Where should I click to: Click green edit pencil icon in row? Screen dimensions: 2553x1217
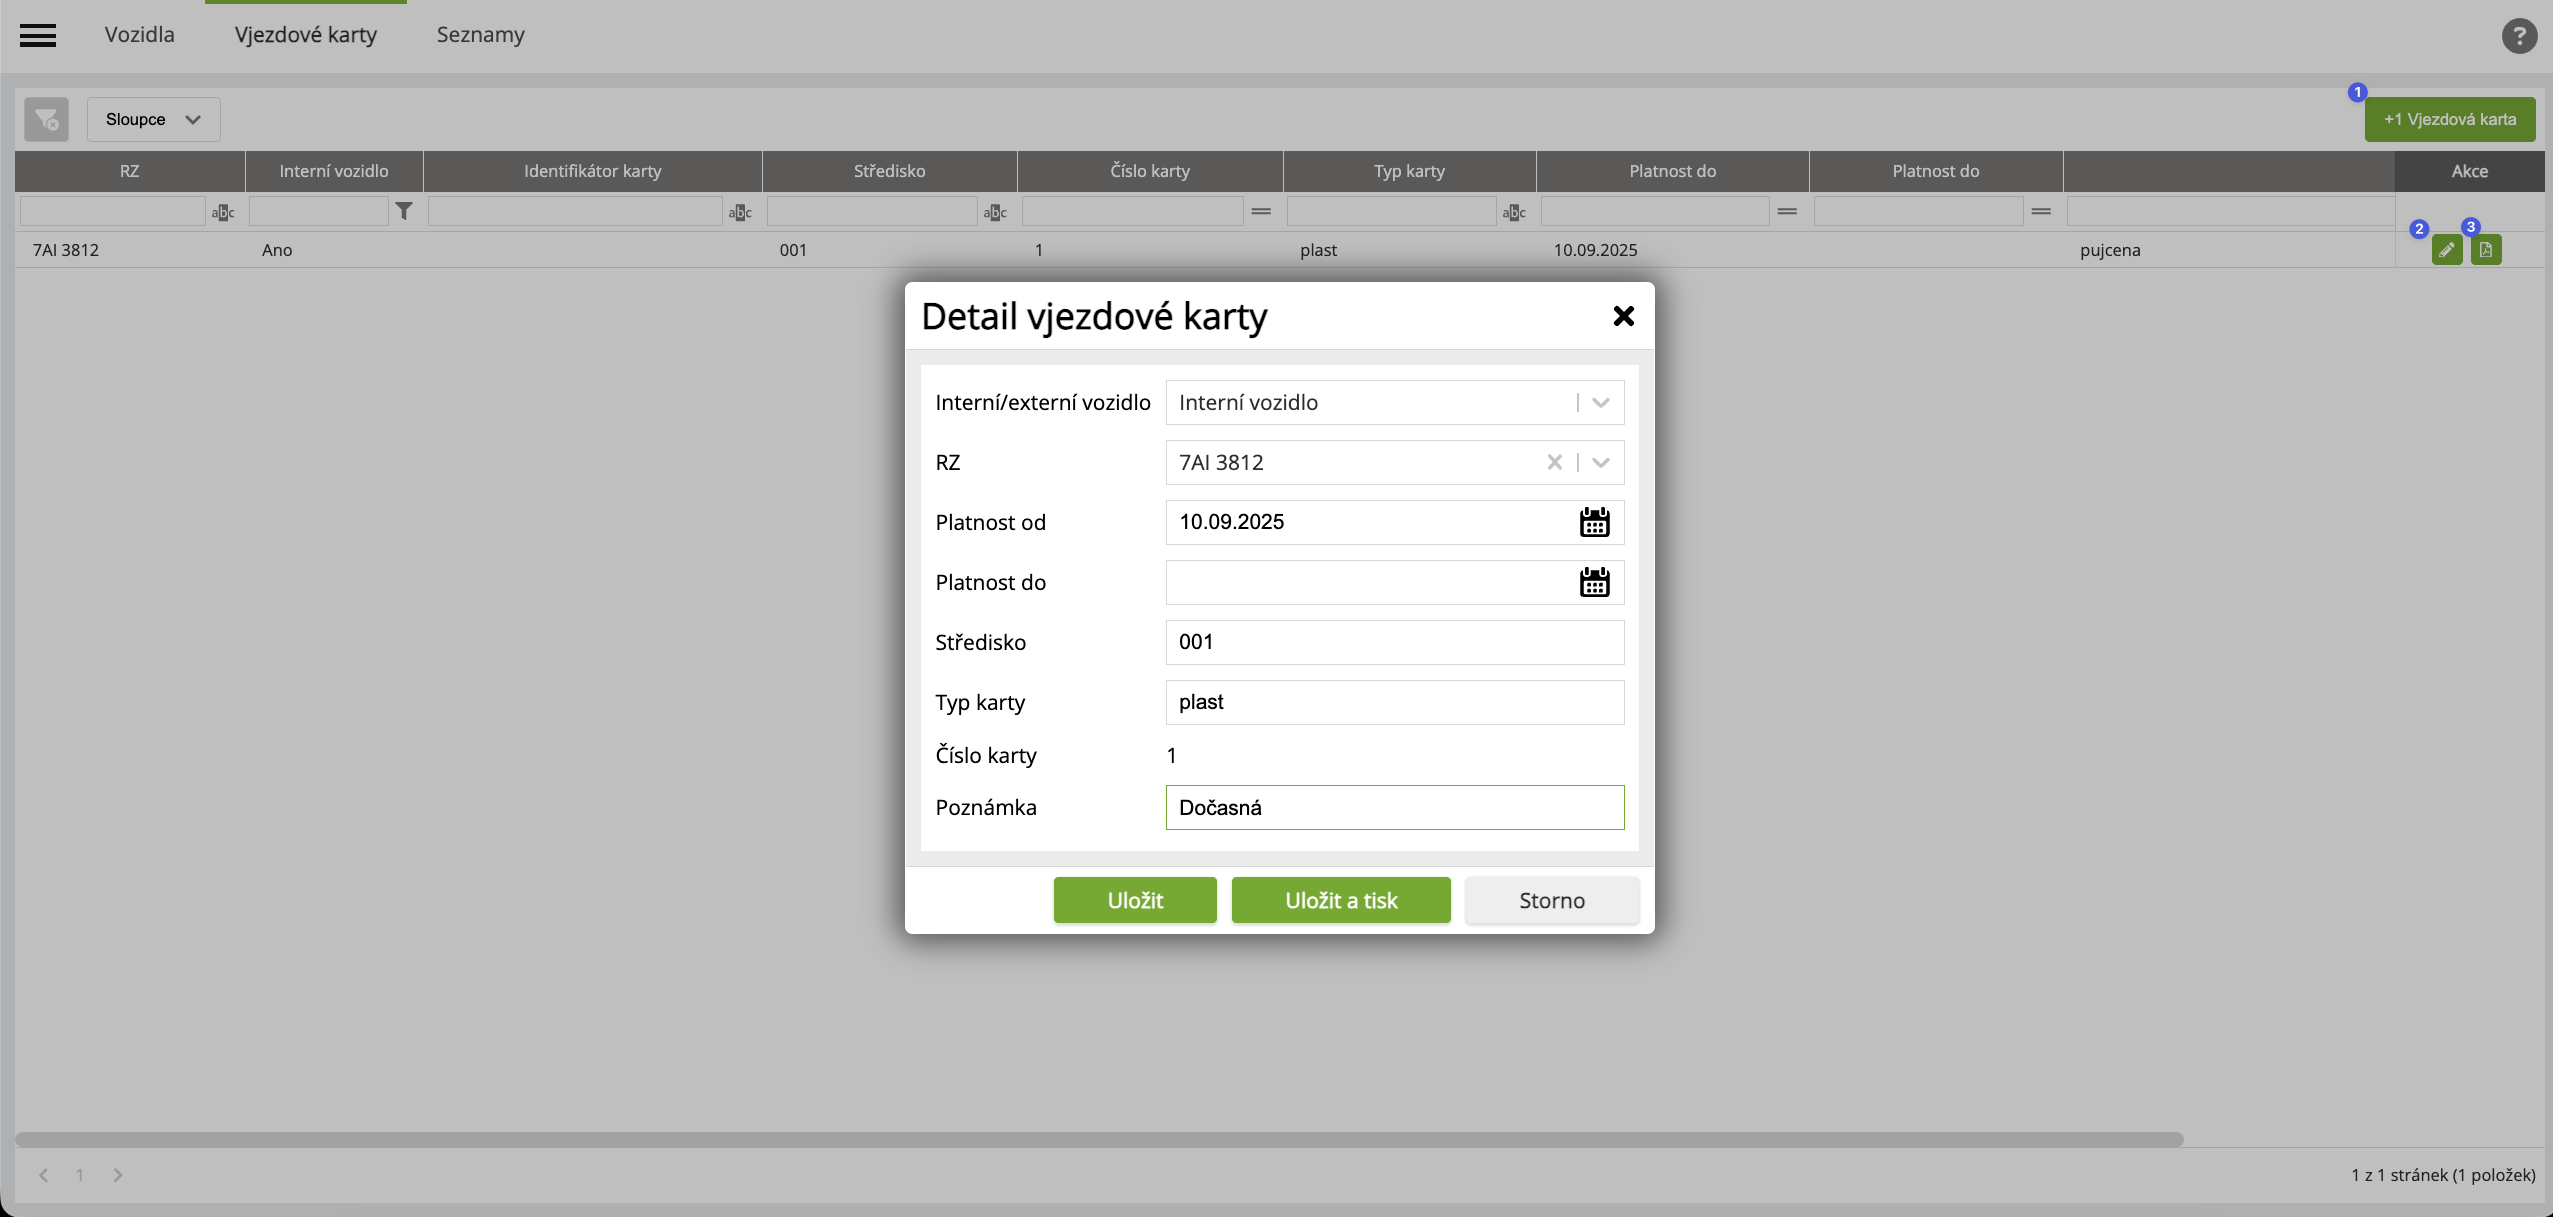click(2446, 250)
